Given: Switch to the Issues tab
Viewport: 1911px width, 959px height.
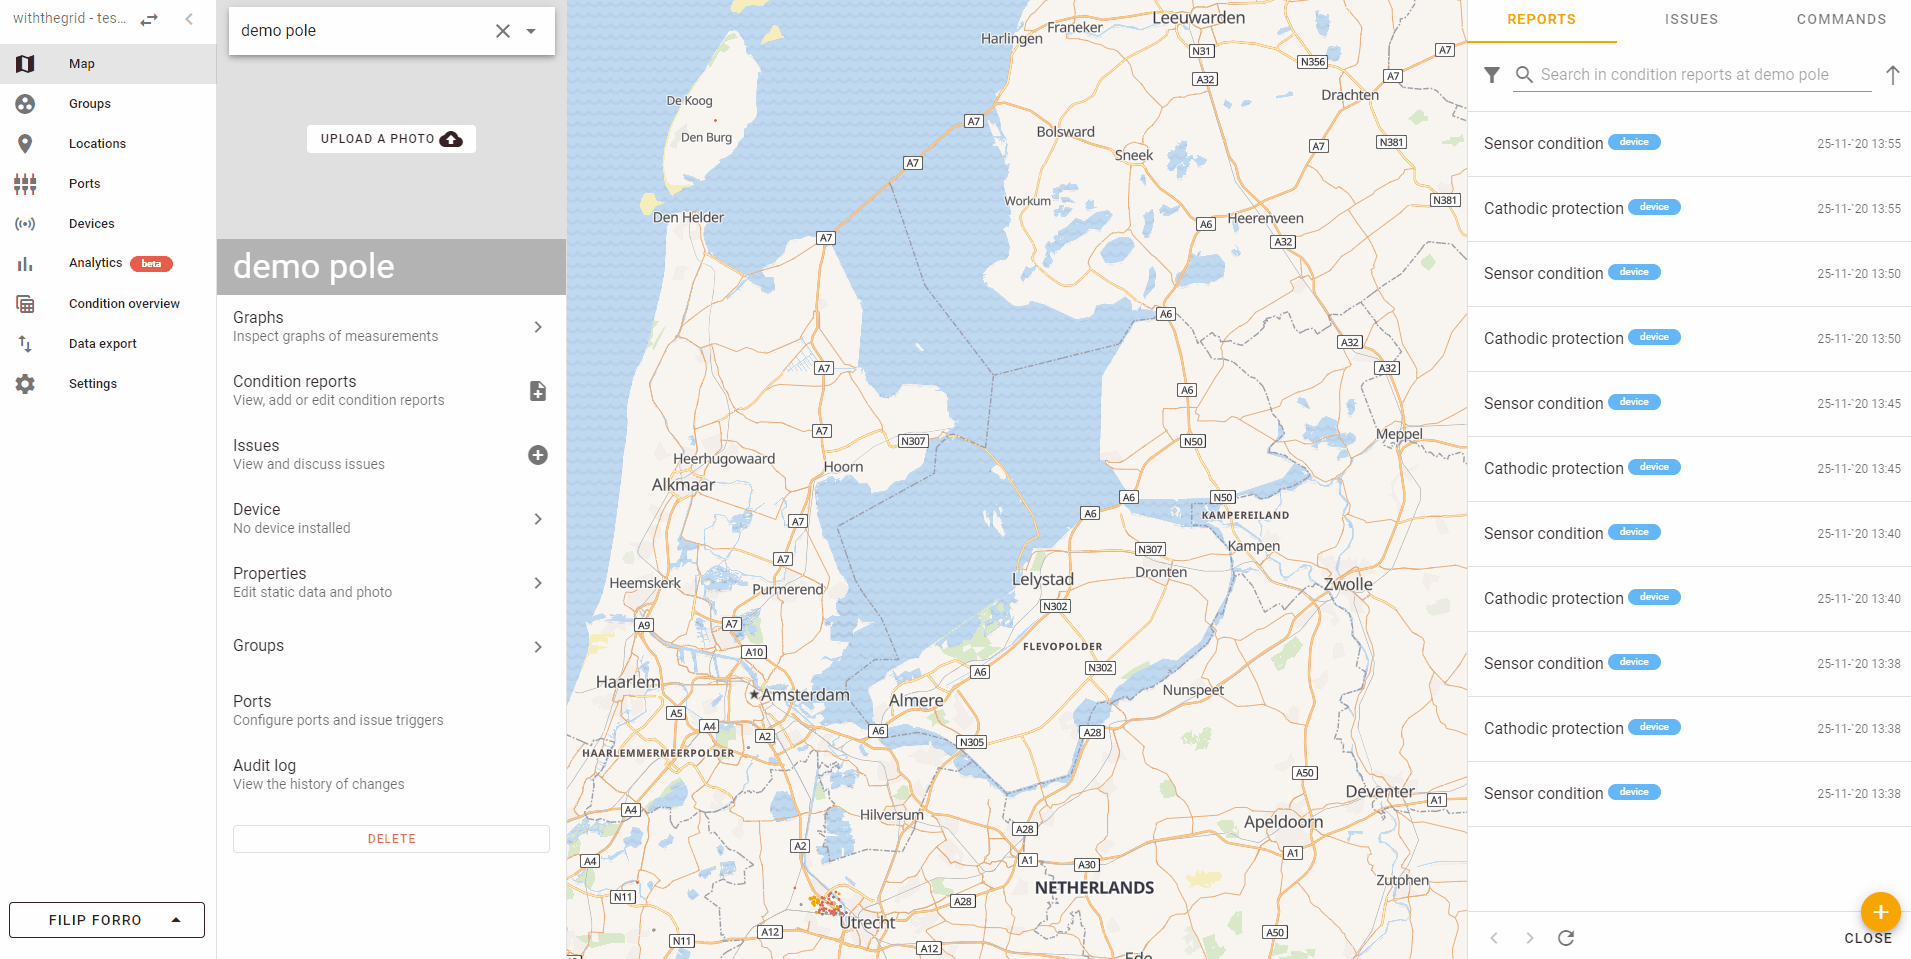Looking at the screenshot, I should (x=1691, y=19).
